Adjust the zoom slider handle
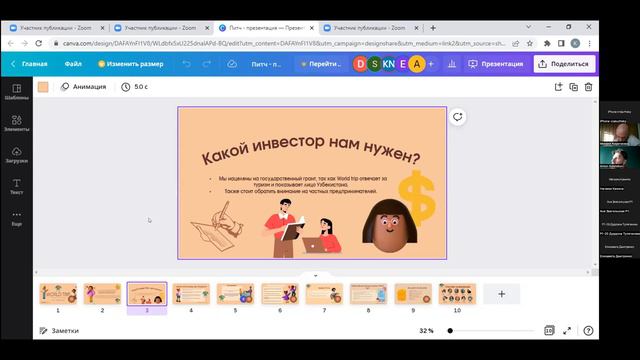The image size is (640, 360). coord(450,331)
